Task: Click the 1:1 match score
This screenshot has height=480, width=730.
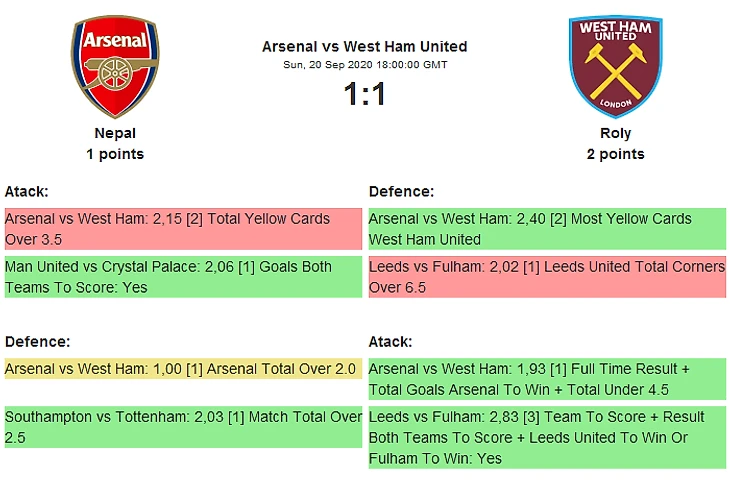Action: click(x=364, y=94)
